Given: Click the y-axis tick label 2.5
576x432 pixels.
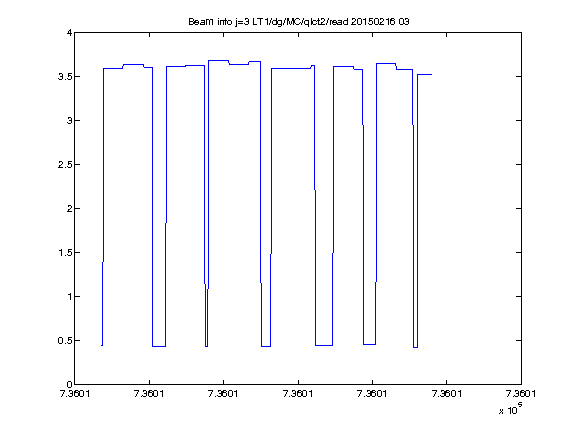Looking at the screenshot, I should click(65, 165).
